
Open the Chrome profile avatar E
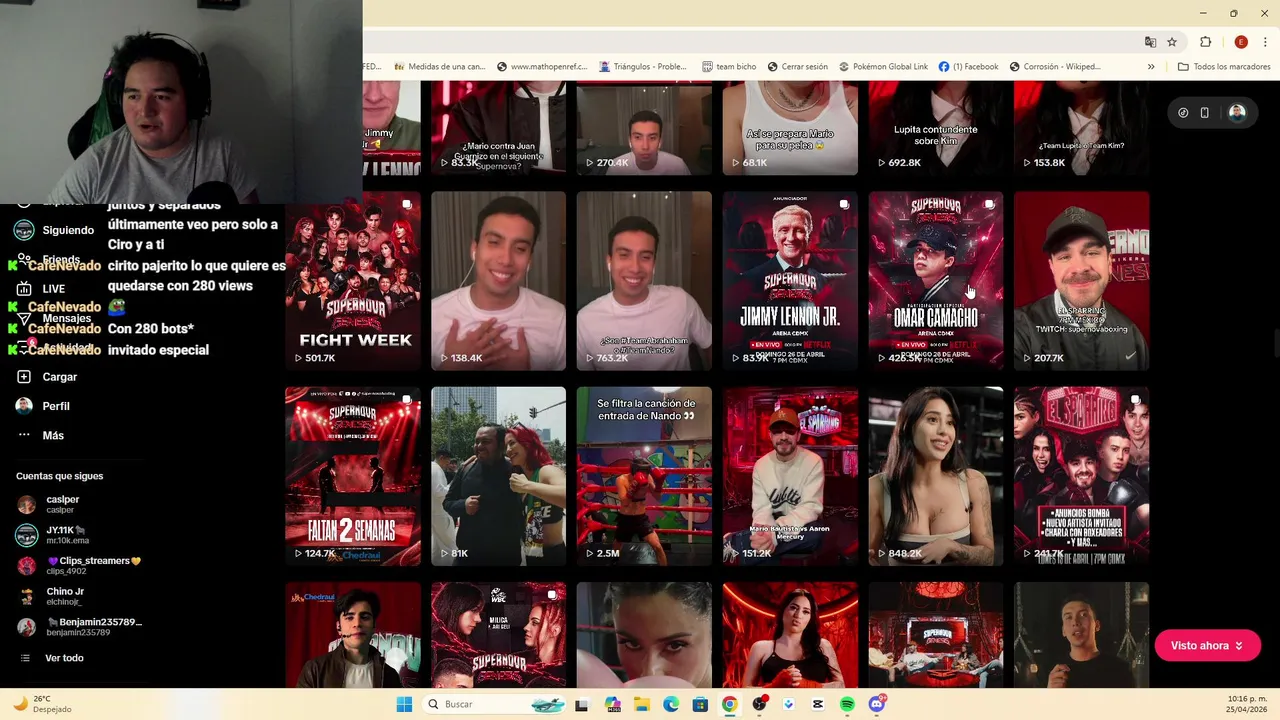1241,42
